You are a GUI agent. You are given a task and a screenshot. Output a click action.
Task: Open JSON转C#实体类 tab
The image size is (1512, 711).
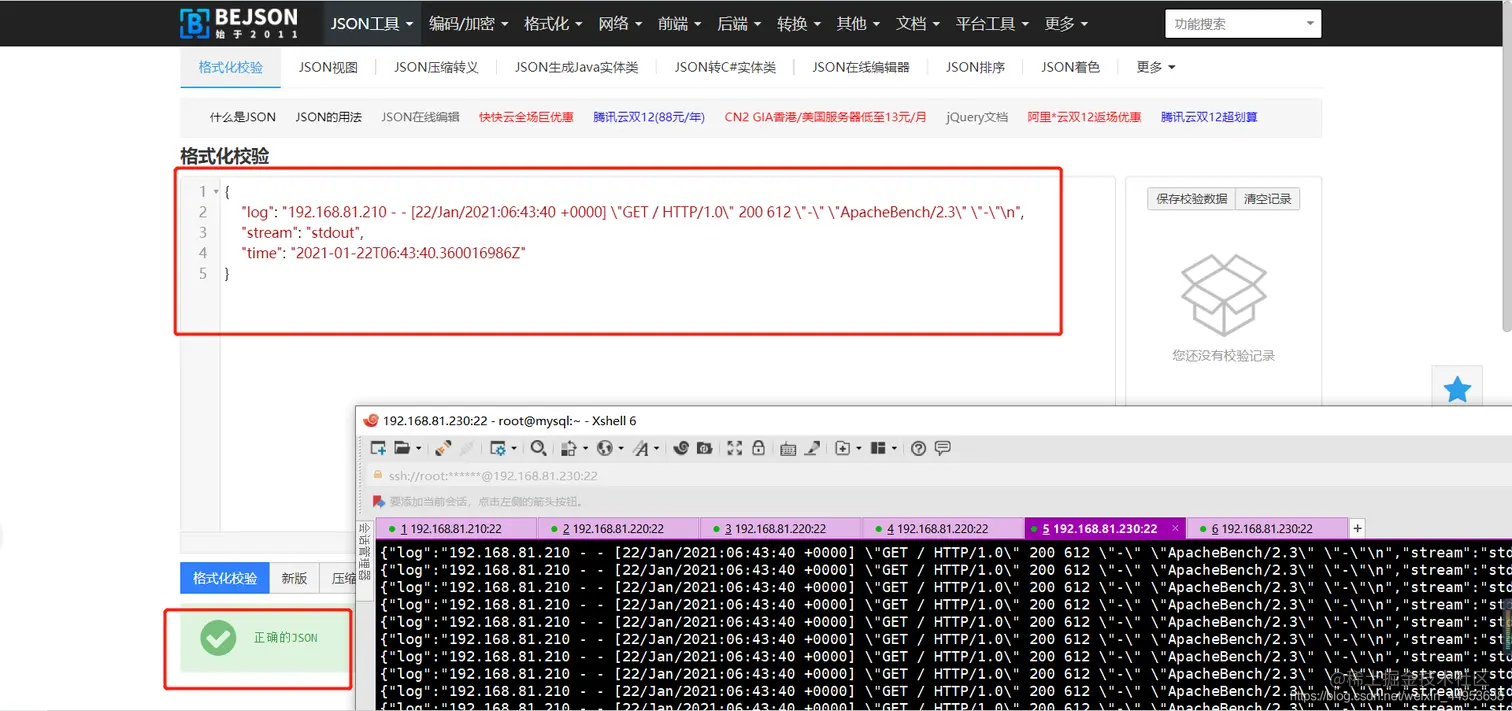click(725, 67)
